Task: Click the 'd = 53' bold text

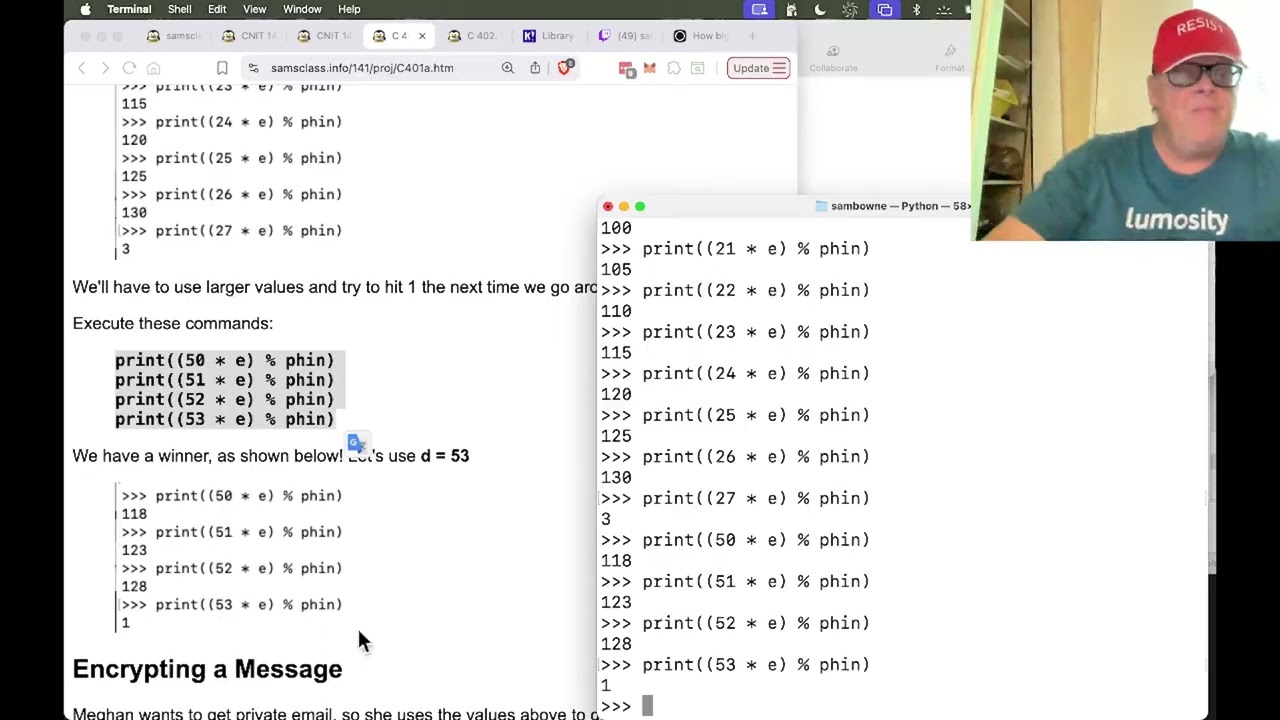Action: click(445, 456)
